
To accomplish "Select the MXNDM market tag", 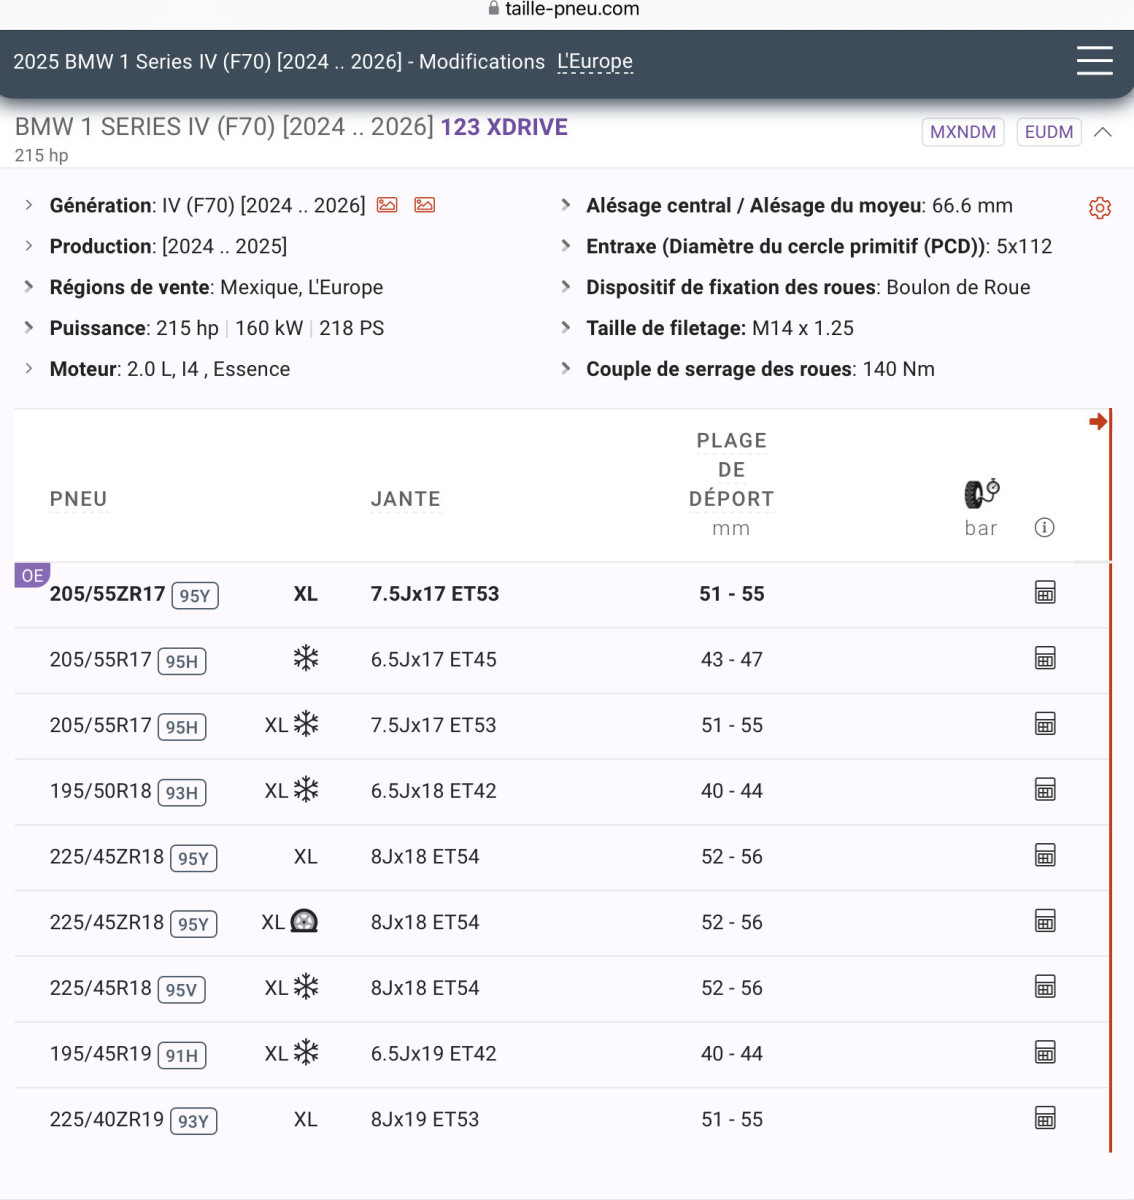I will click(x=963, y=132).
